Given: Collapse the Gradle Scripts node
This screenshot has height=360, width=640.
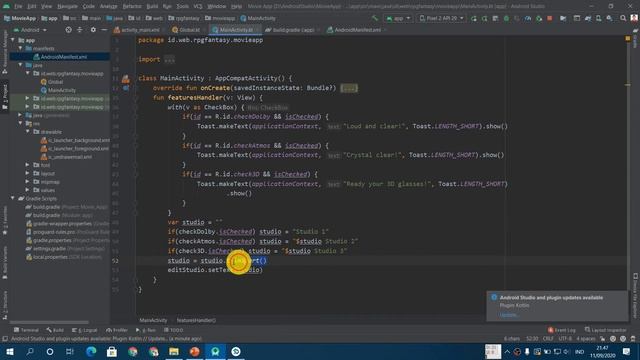Looking at the screenshot, I should point(13,198).
